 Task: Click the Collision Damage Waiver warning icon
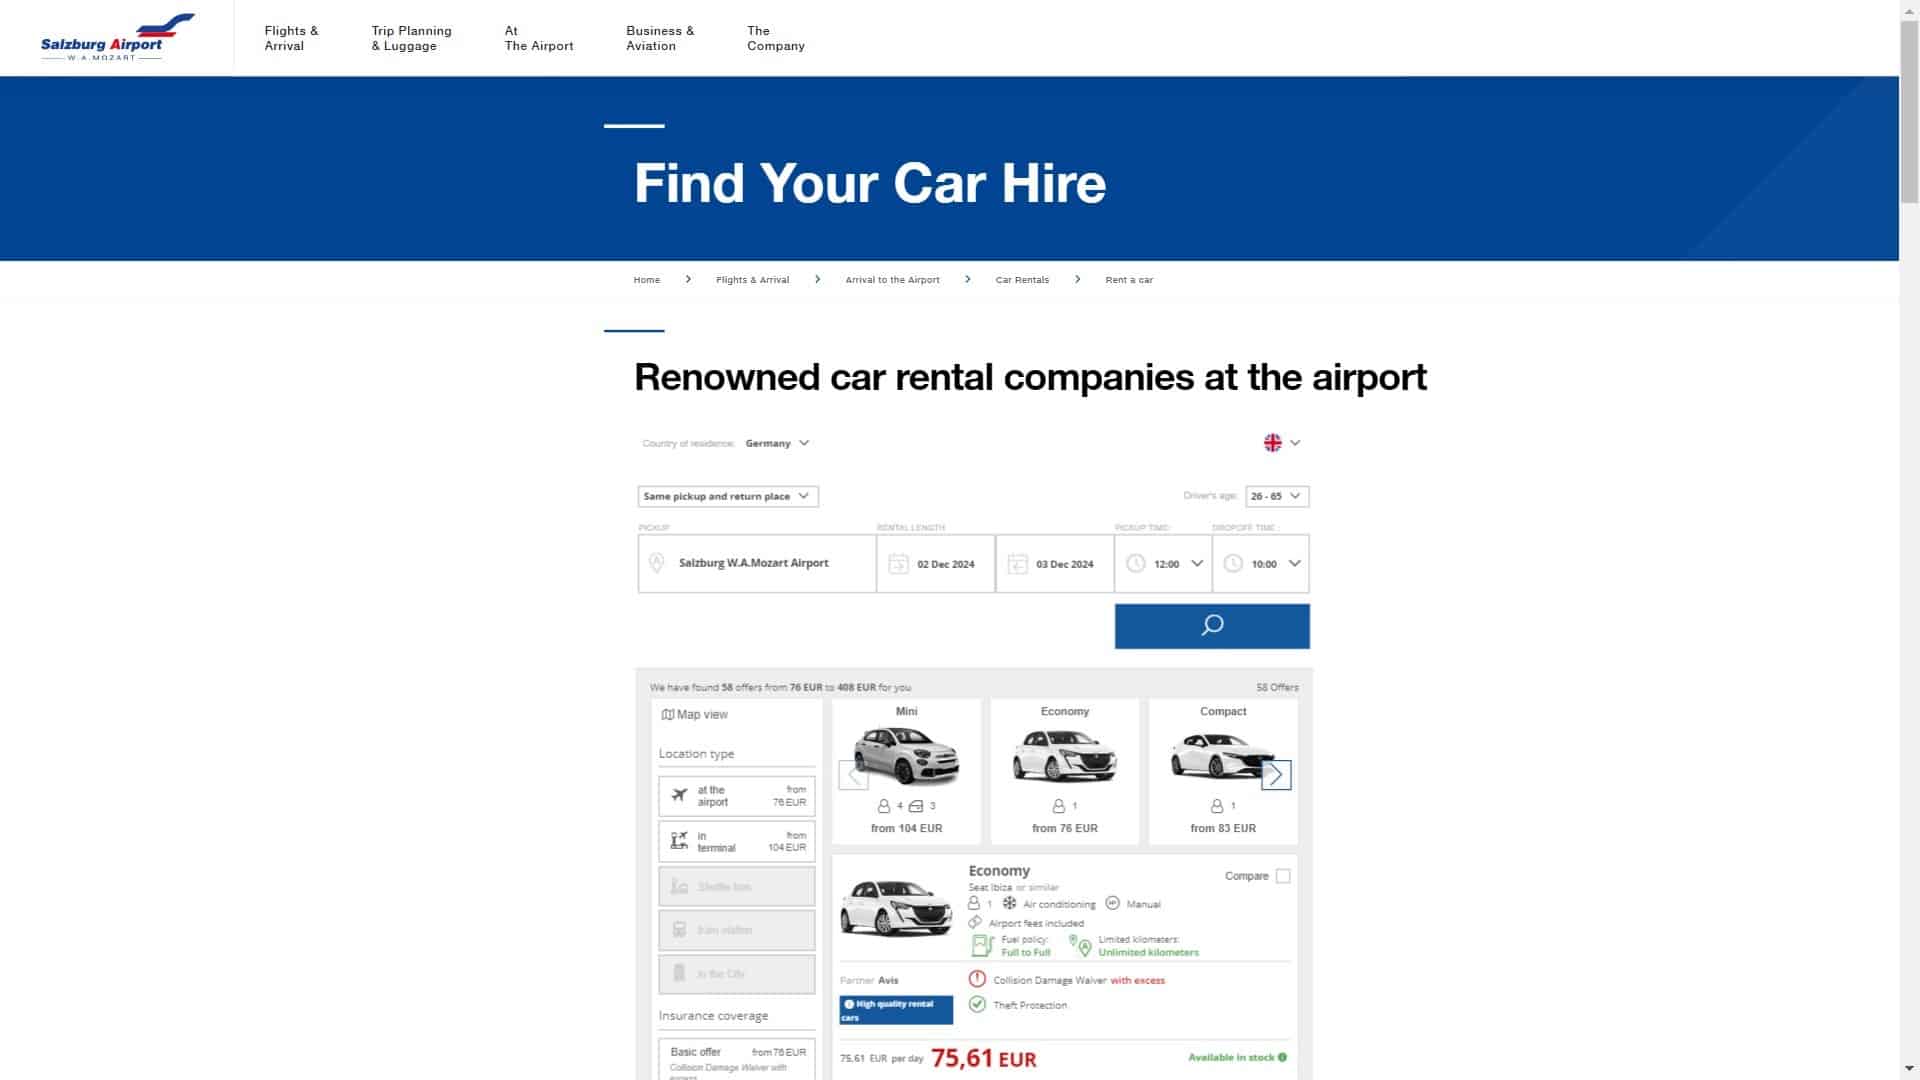click(977, 980)
